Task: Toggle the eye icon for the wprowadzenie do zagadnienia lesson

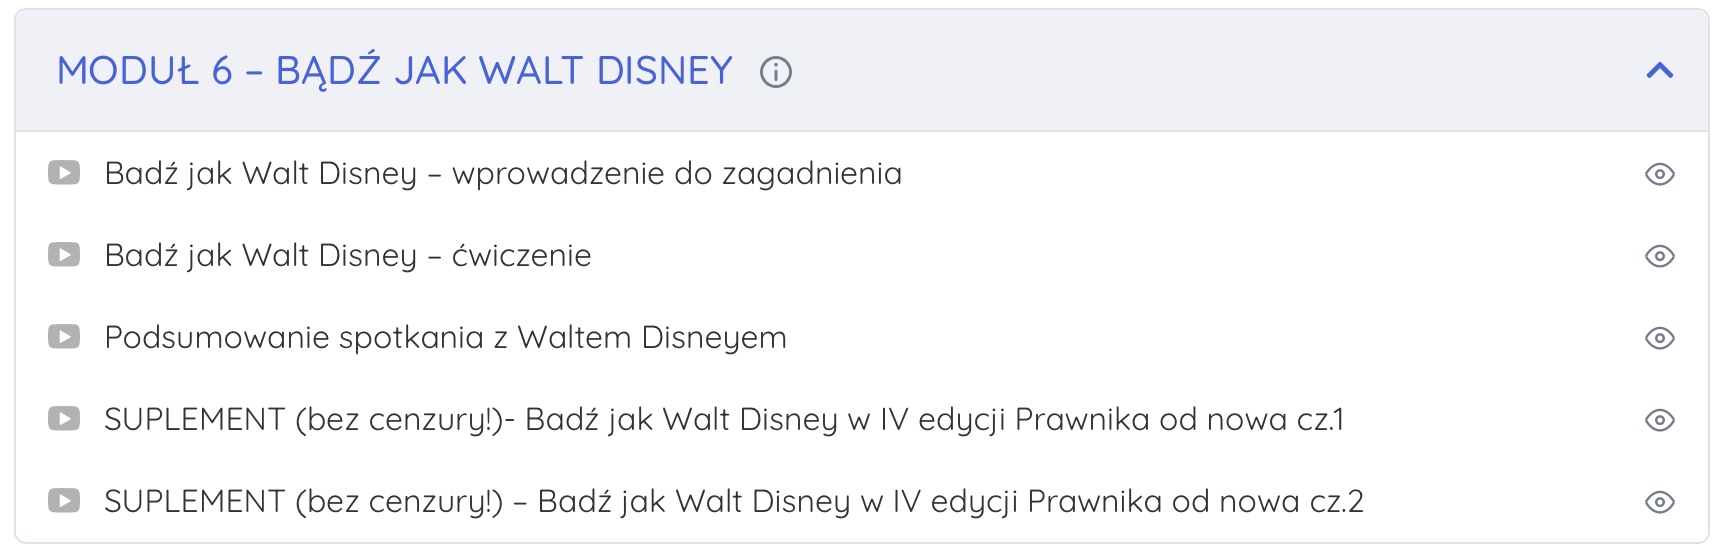Action: pos(1660,174)
